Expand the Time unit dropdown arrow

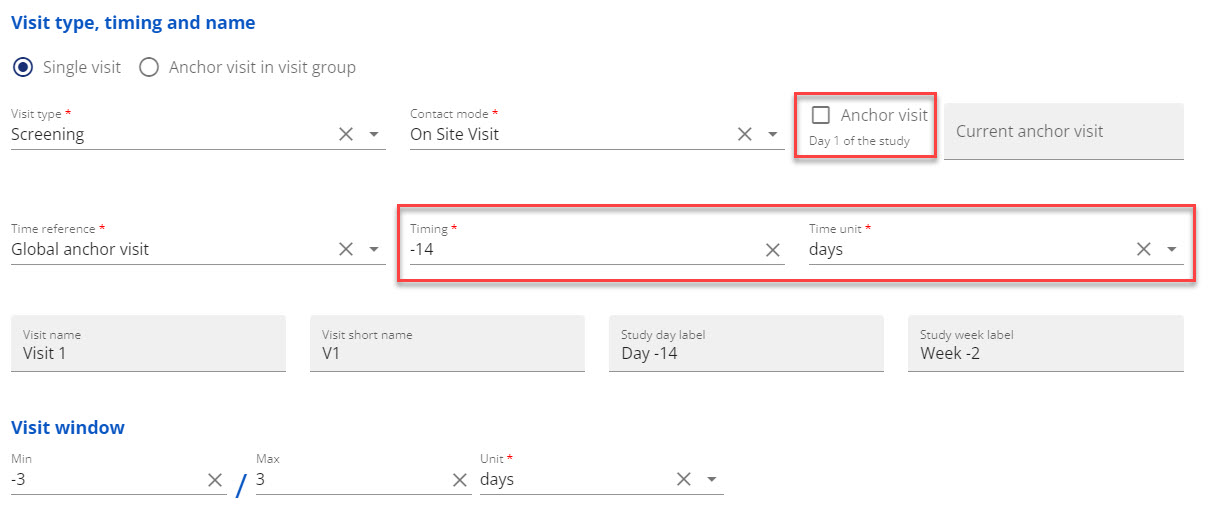(1172, 249)
